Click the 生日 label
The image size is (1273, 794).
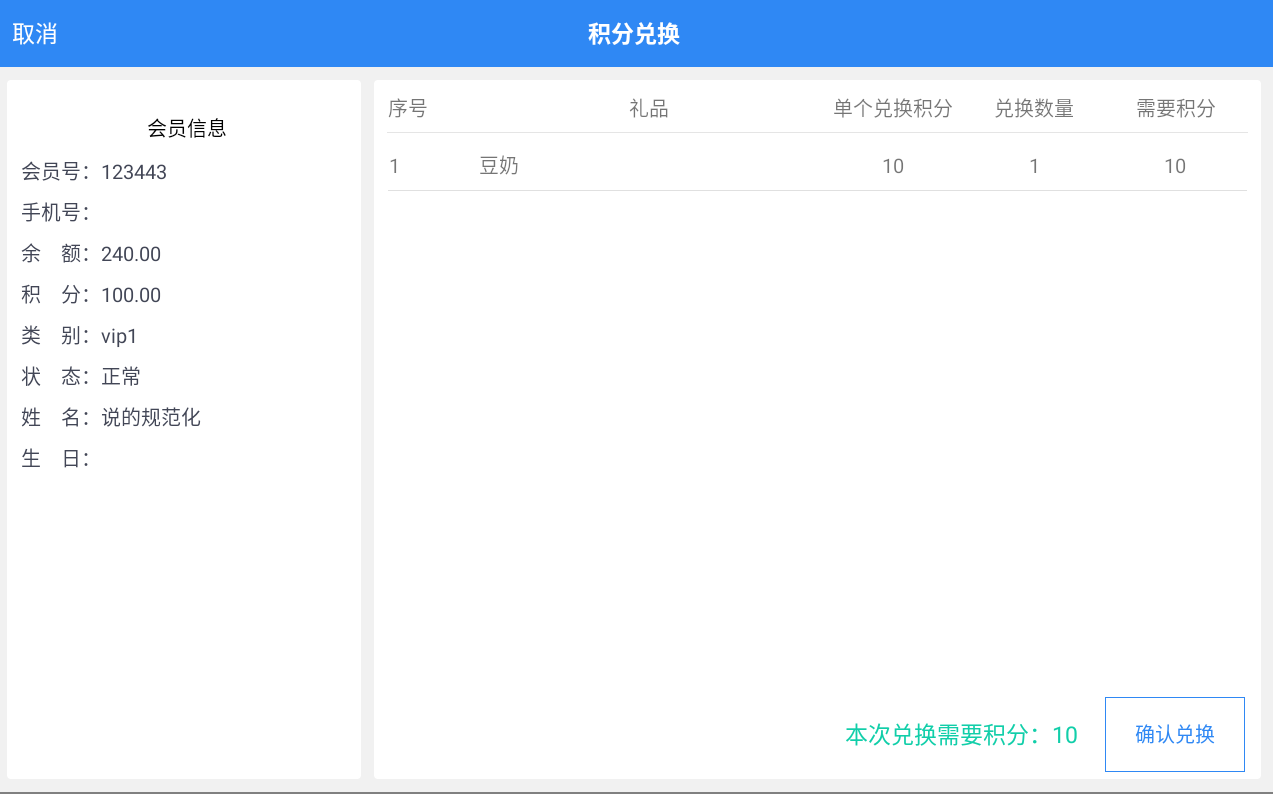56,458
